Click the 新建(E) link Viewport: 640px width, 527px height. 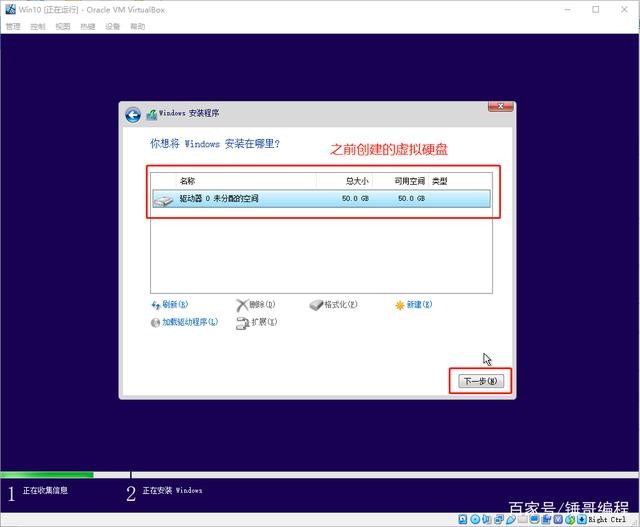[x=419, y=304]
